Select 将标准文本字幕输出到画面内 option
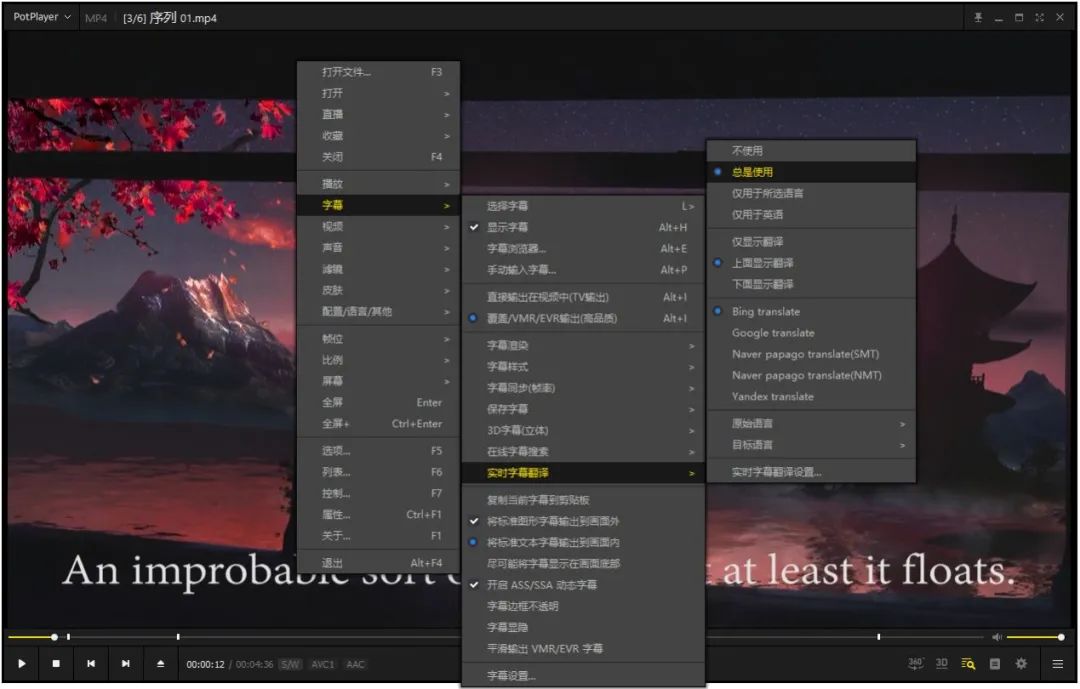Viewport: 1080px width, 689px height. click(583, 542)
